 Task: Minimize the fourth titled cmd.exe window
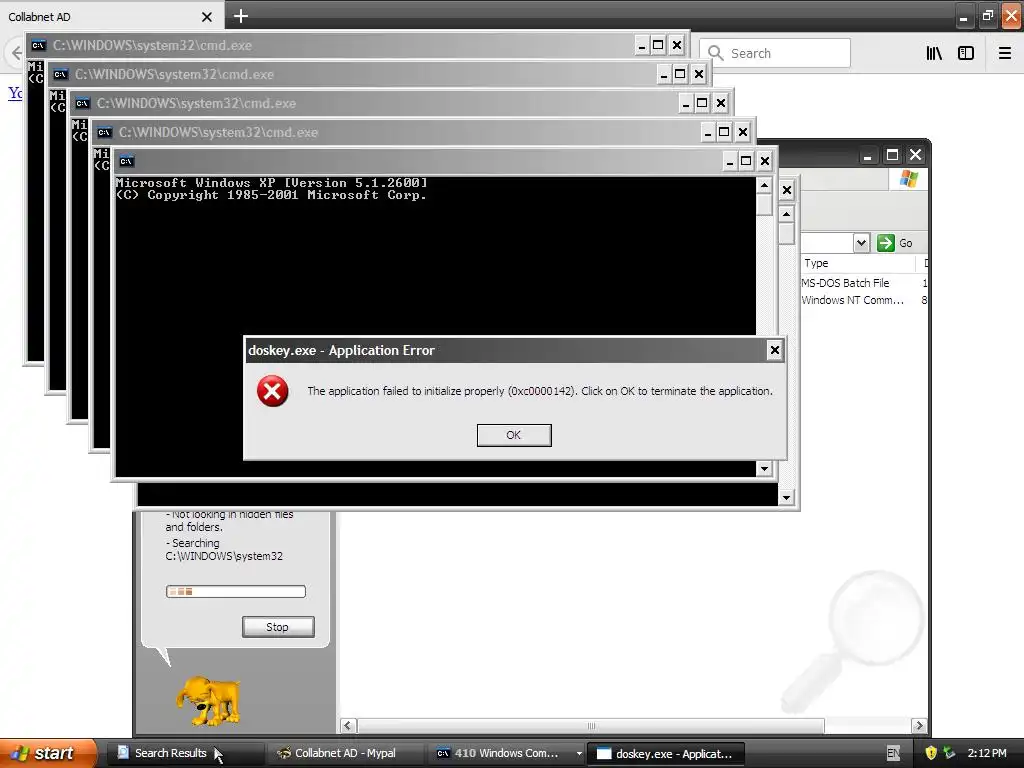point(708,132)
